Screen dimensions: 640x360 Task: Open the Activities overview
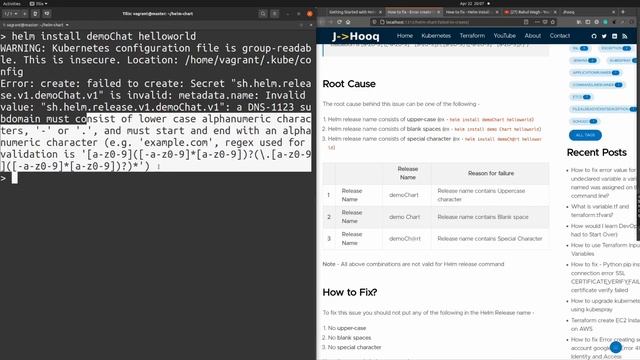tap(11, 4)
